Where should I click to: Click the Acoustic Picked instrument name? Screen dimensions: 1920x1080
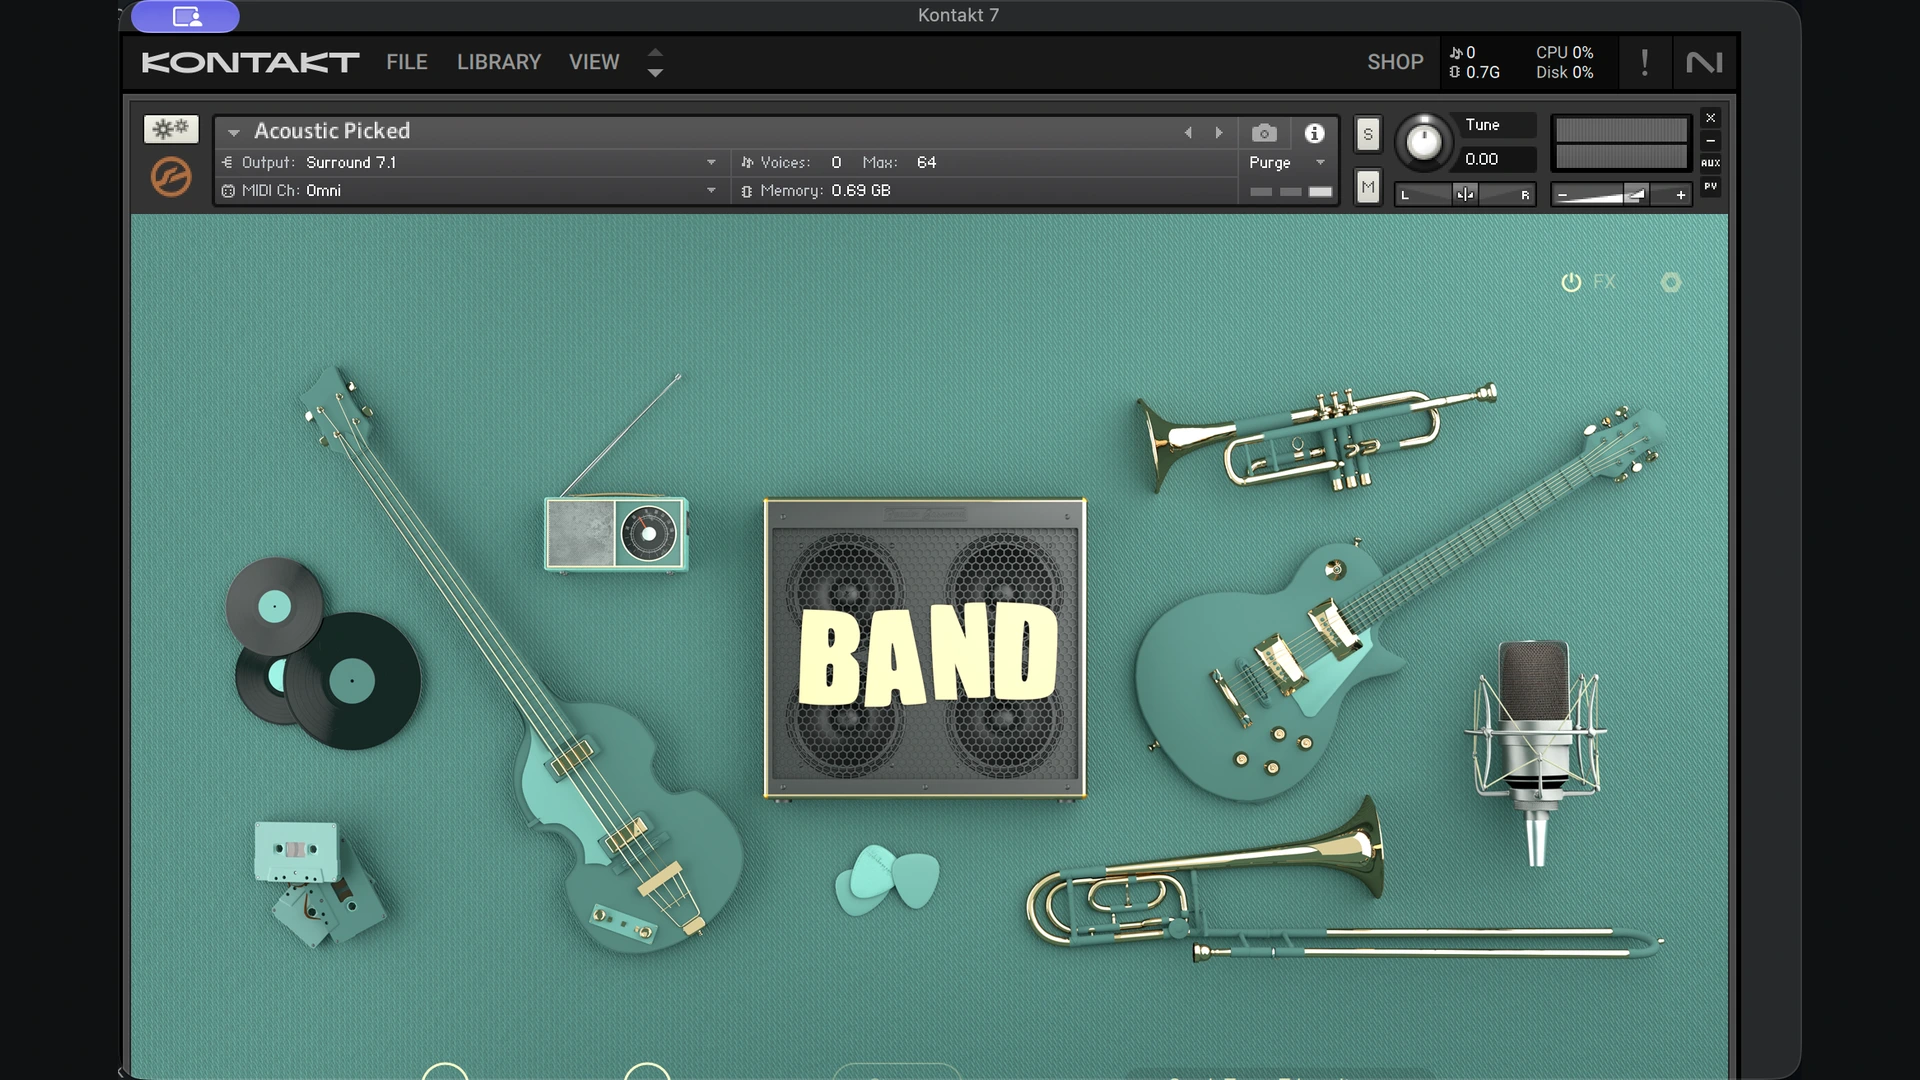(x=332, y=131)
